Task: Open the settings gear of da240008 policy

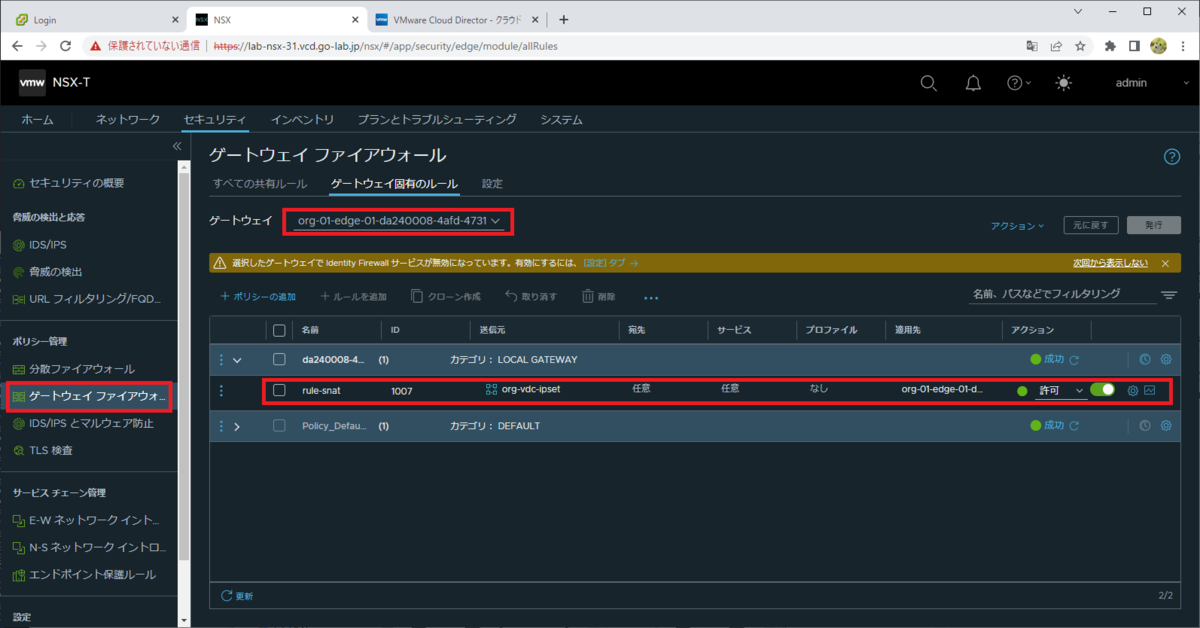Action: point(1165,359)
